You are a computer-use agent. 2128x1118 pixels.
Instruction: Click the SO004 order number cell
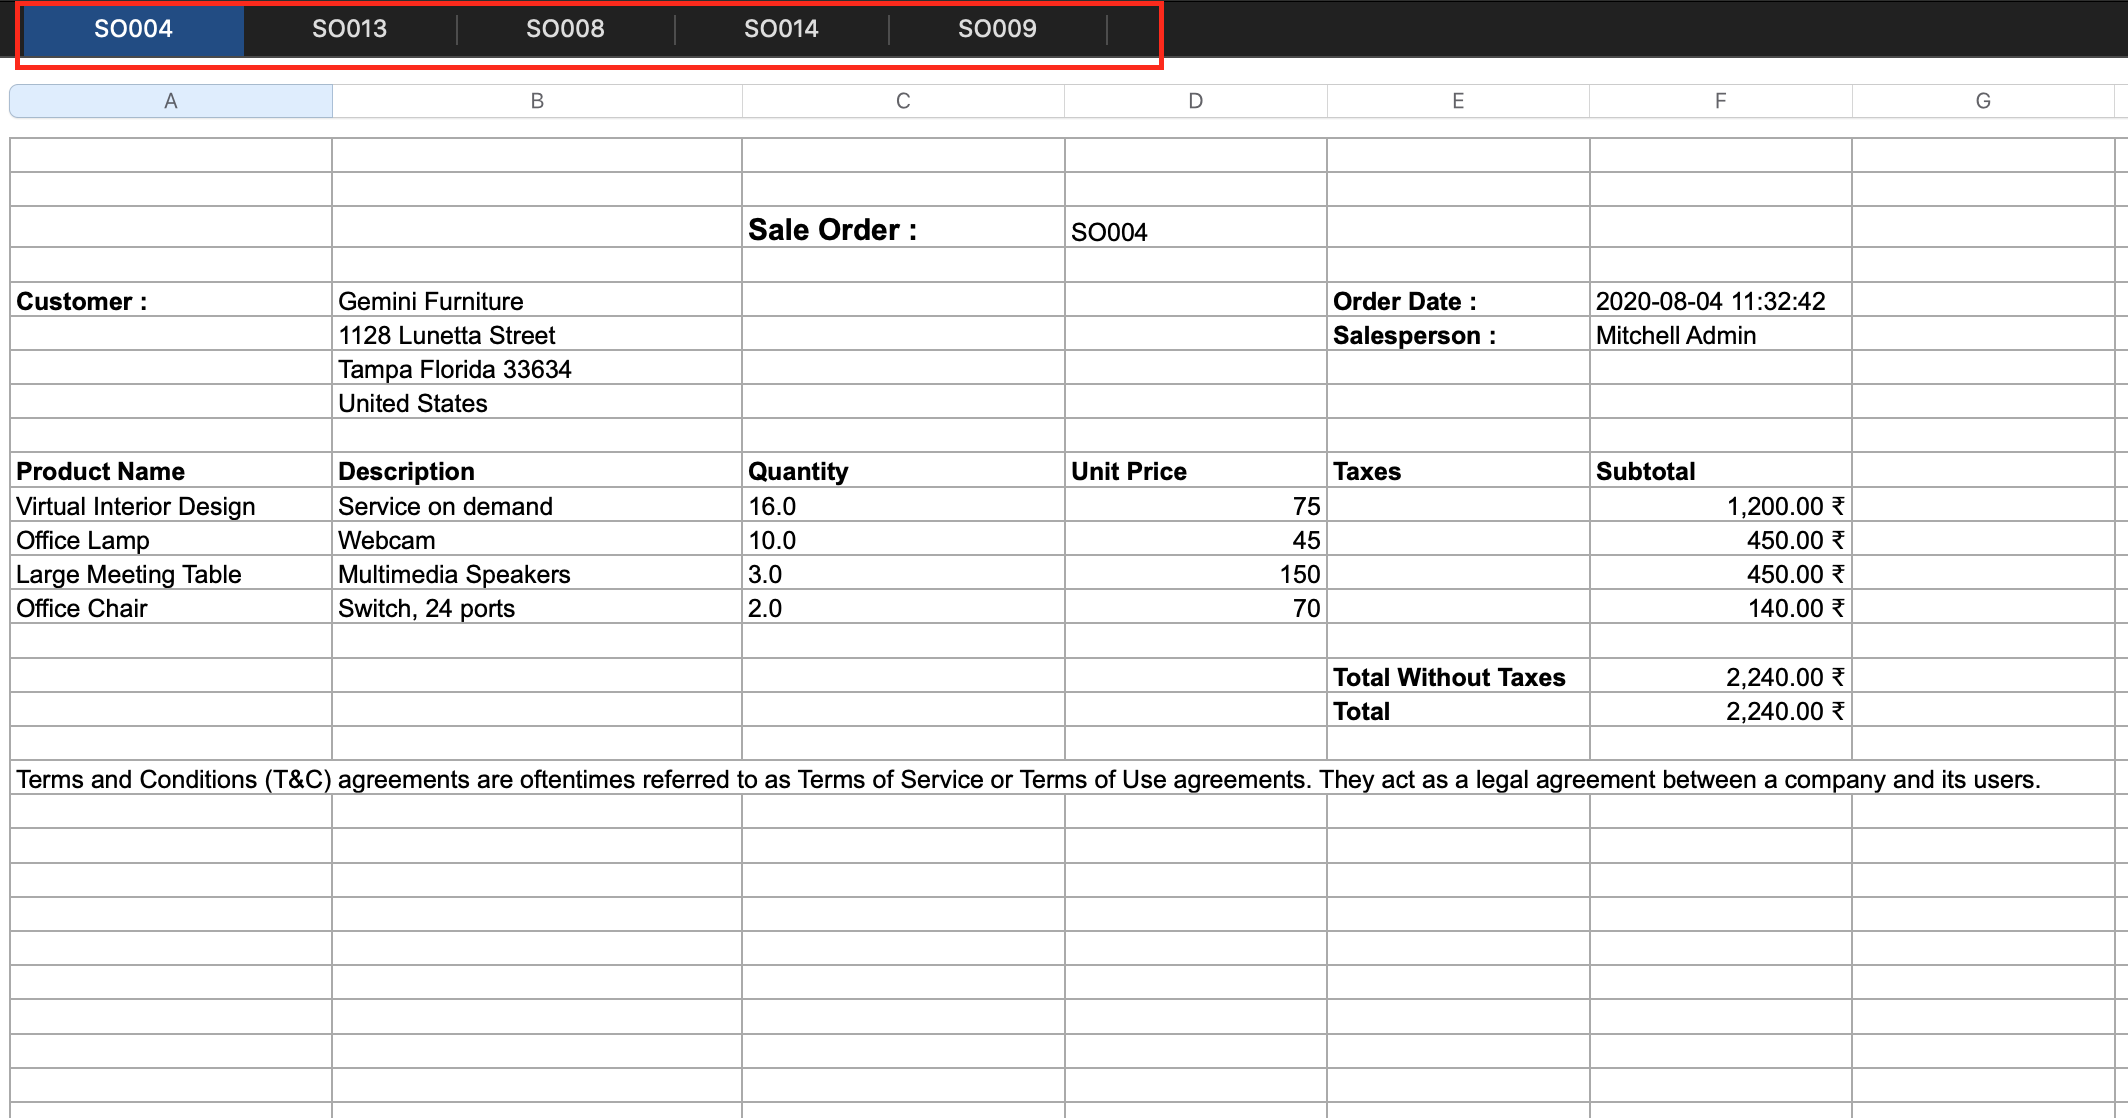[x=1196, y=229]
